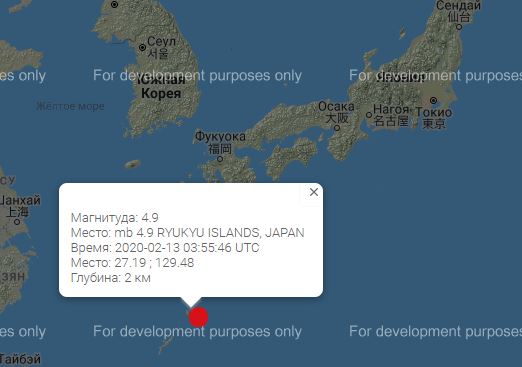Click the Osaka city dot marker
The height and width of the screenshot is (367, 522).
[337, 128]
